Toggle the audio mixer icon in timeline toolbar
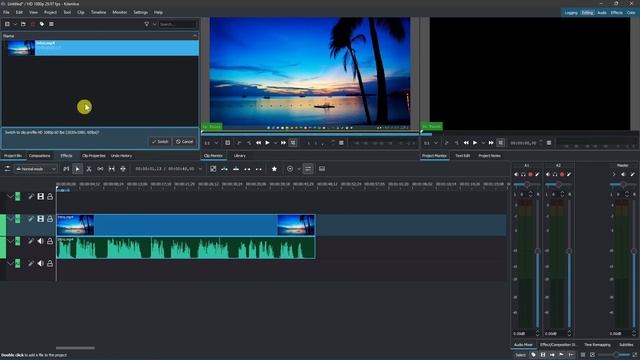 tap(308, 169)
